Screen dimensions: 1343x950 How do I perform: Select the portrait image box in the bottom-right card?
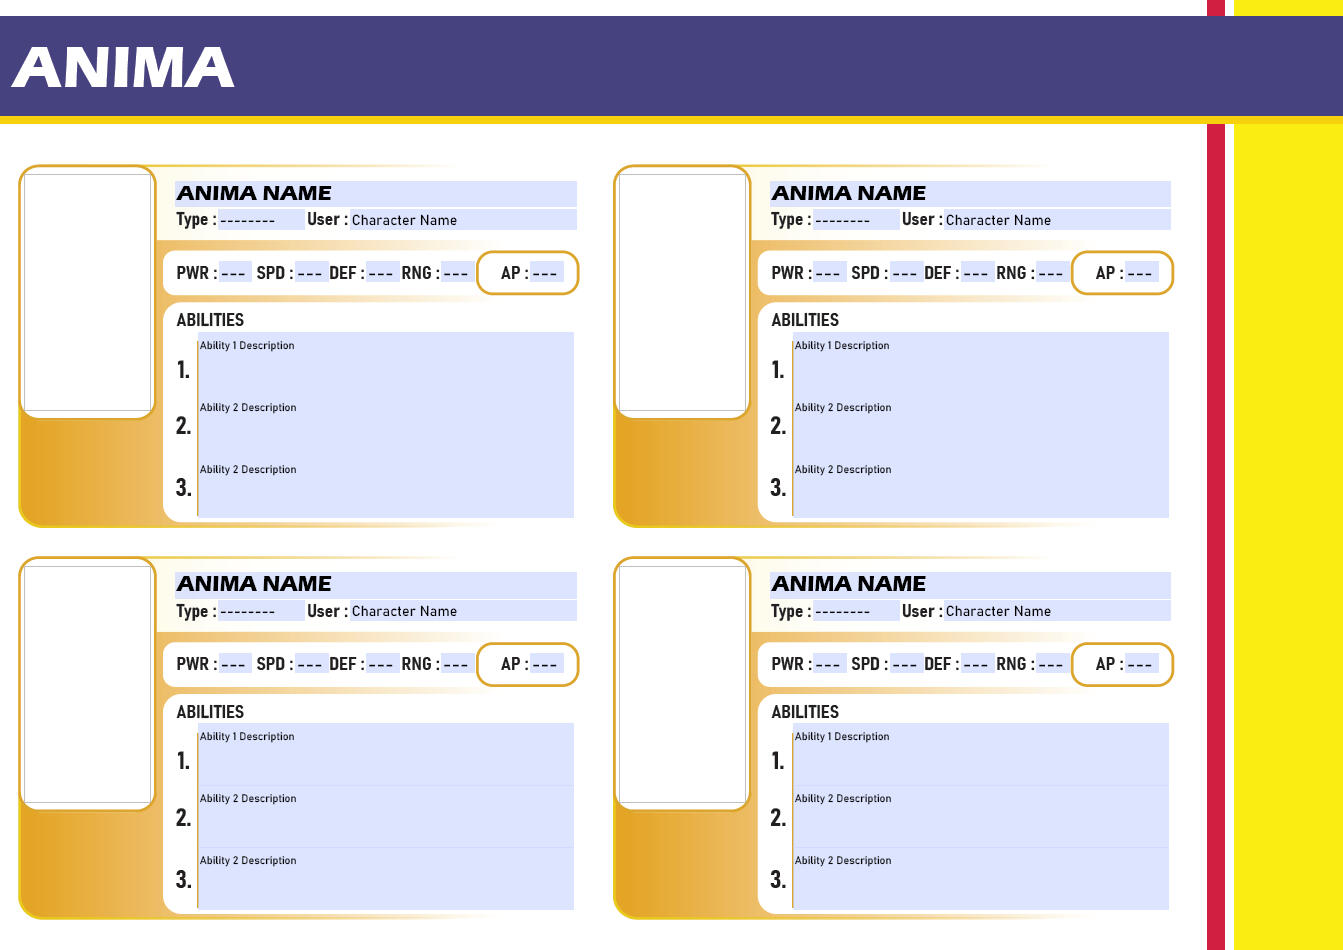tap(683, 684)
